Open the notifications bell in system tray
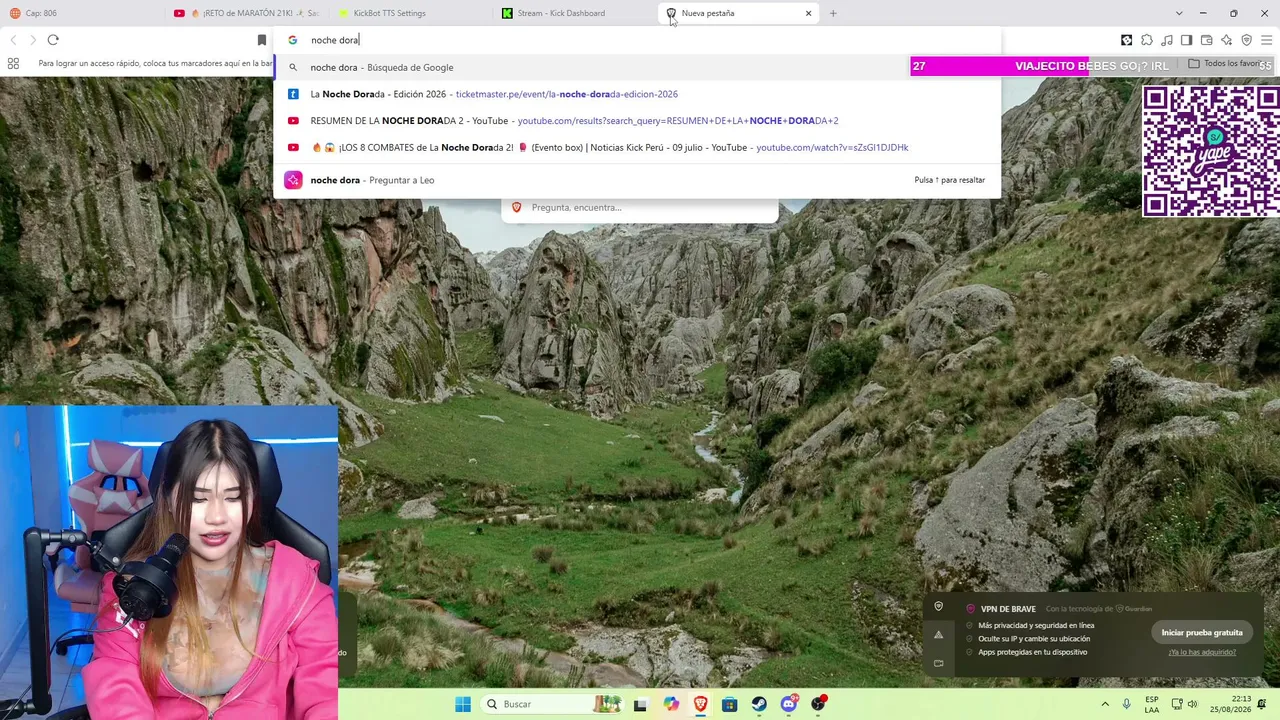The height and width of the screenshot is (720, 1280). [1264, 704]
